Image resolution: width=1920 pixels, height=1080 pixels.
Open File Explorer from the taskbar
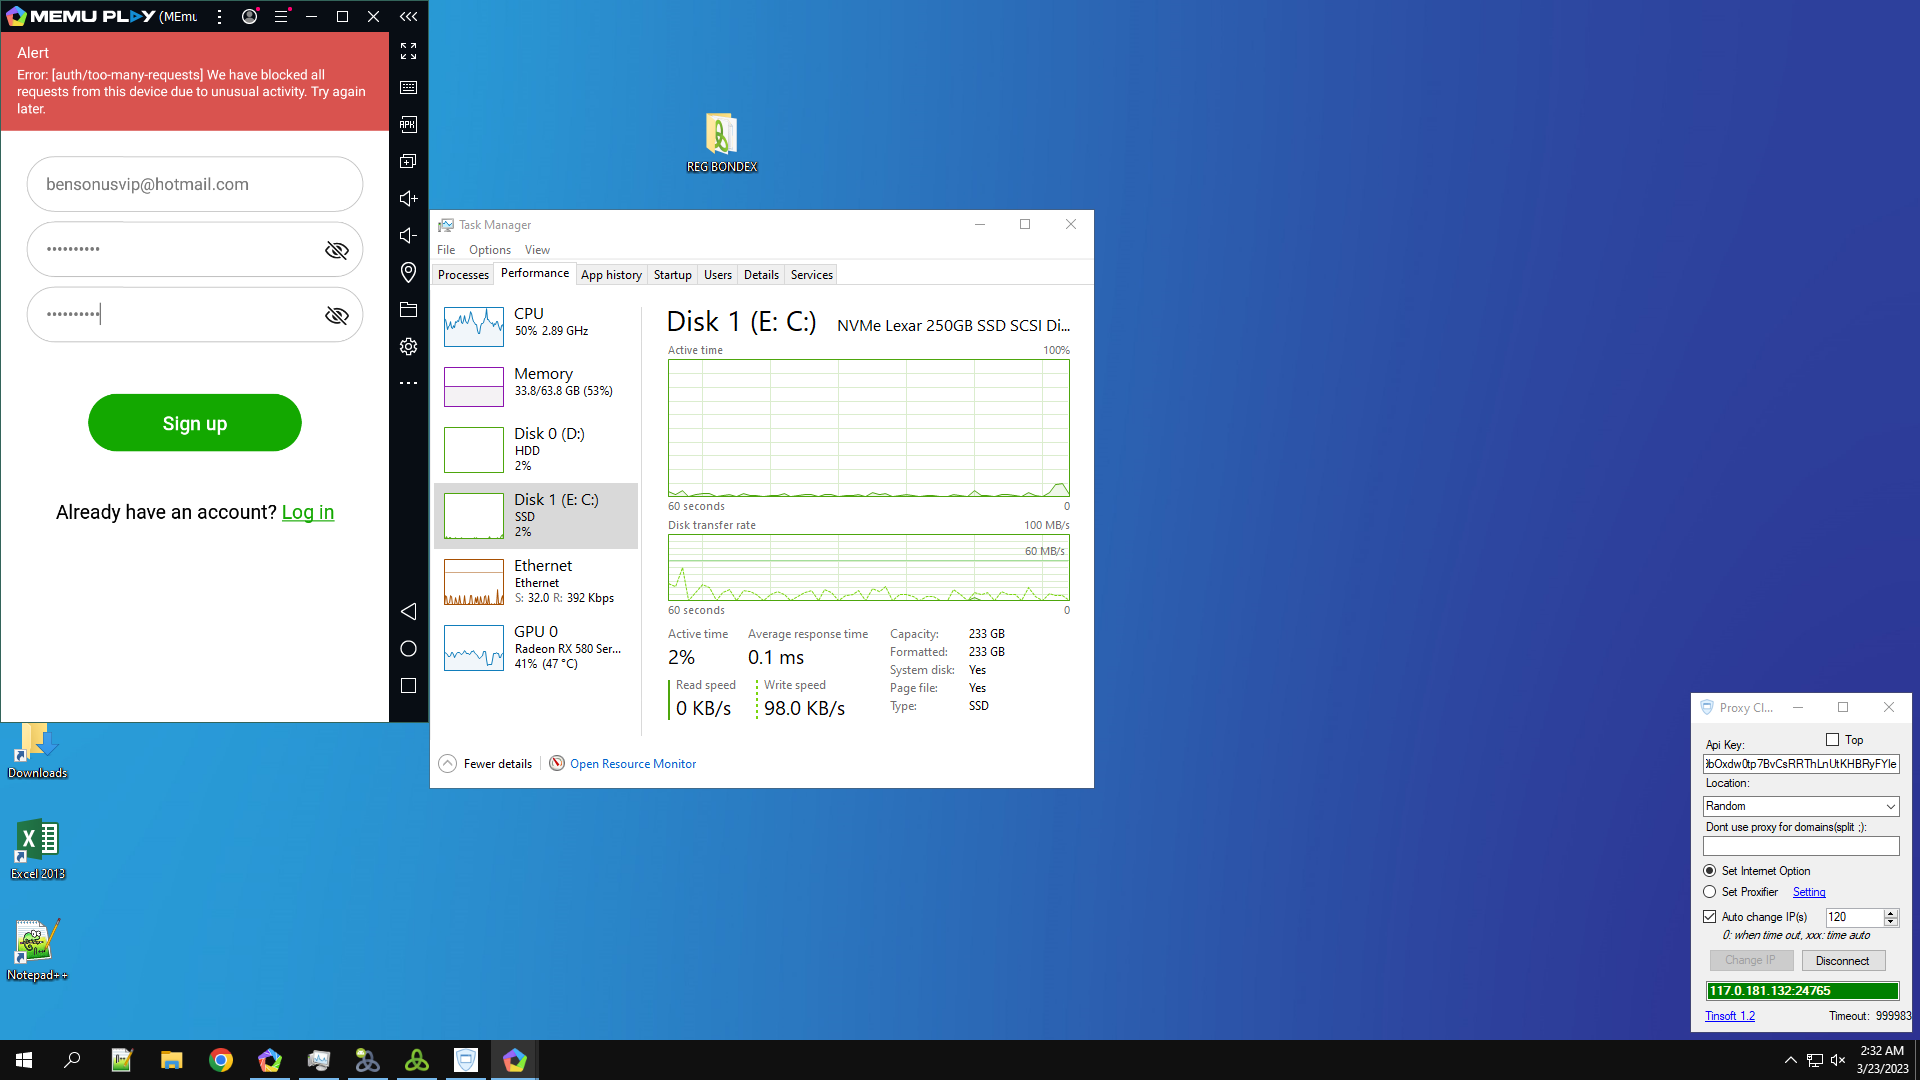(172, 1060)
